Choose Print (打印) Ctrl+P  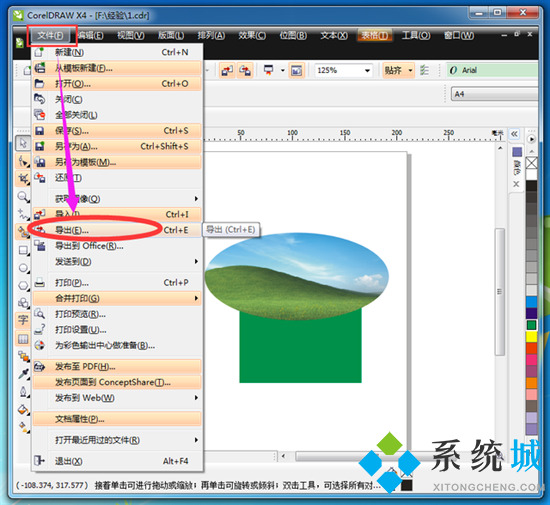coord(116,283)
